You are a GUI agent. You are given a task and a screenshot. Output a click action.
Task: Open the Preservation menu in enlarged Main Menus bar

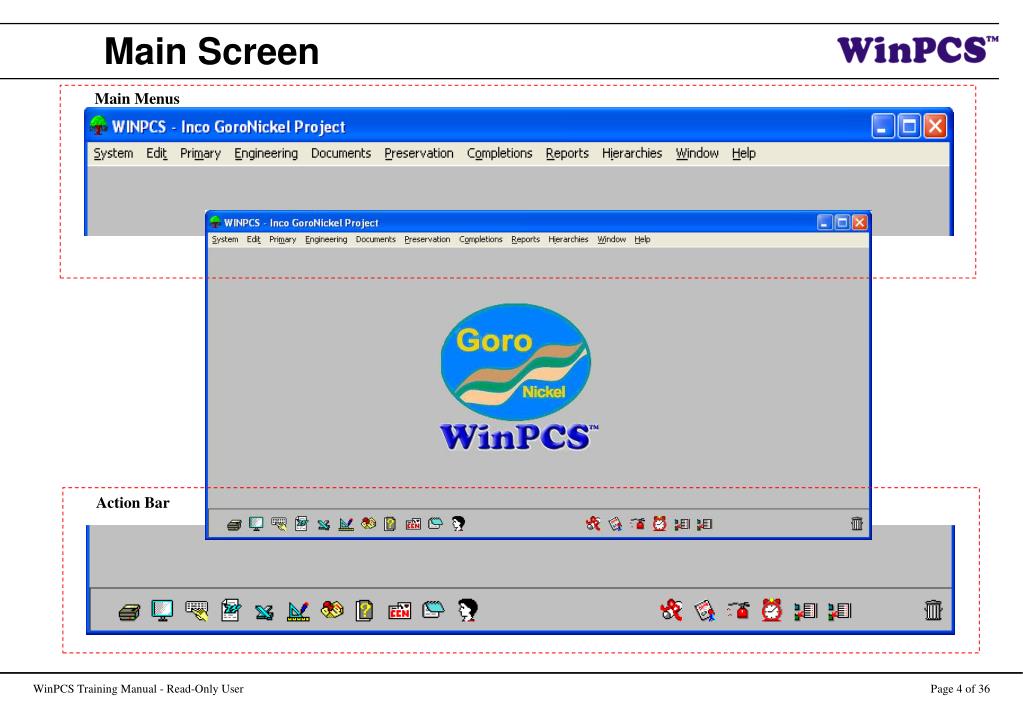pyautogui.click(x=419, y=153)
